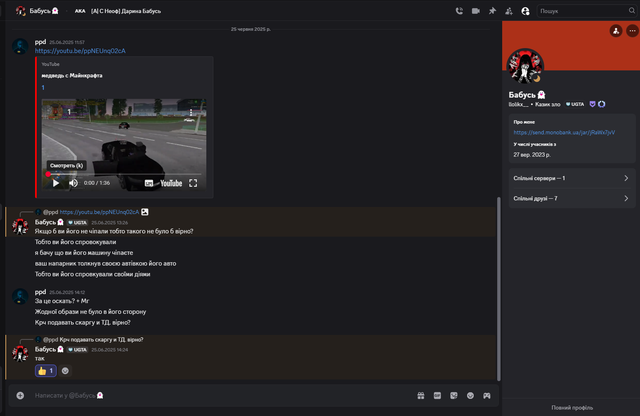Play the embedded YouTube video
The width and height of the screenshot is (640, 416).
point(56,183)
